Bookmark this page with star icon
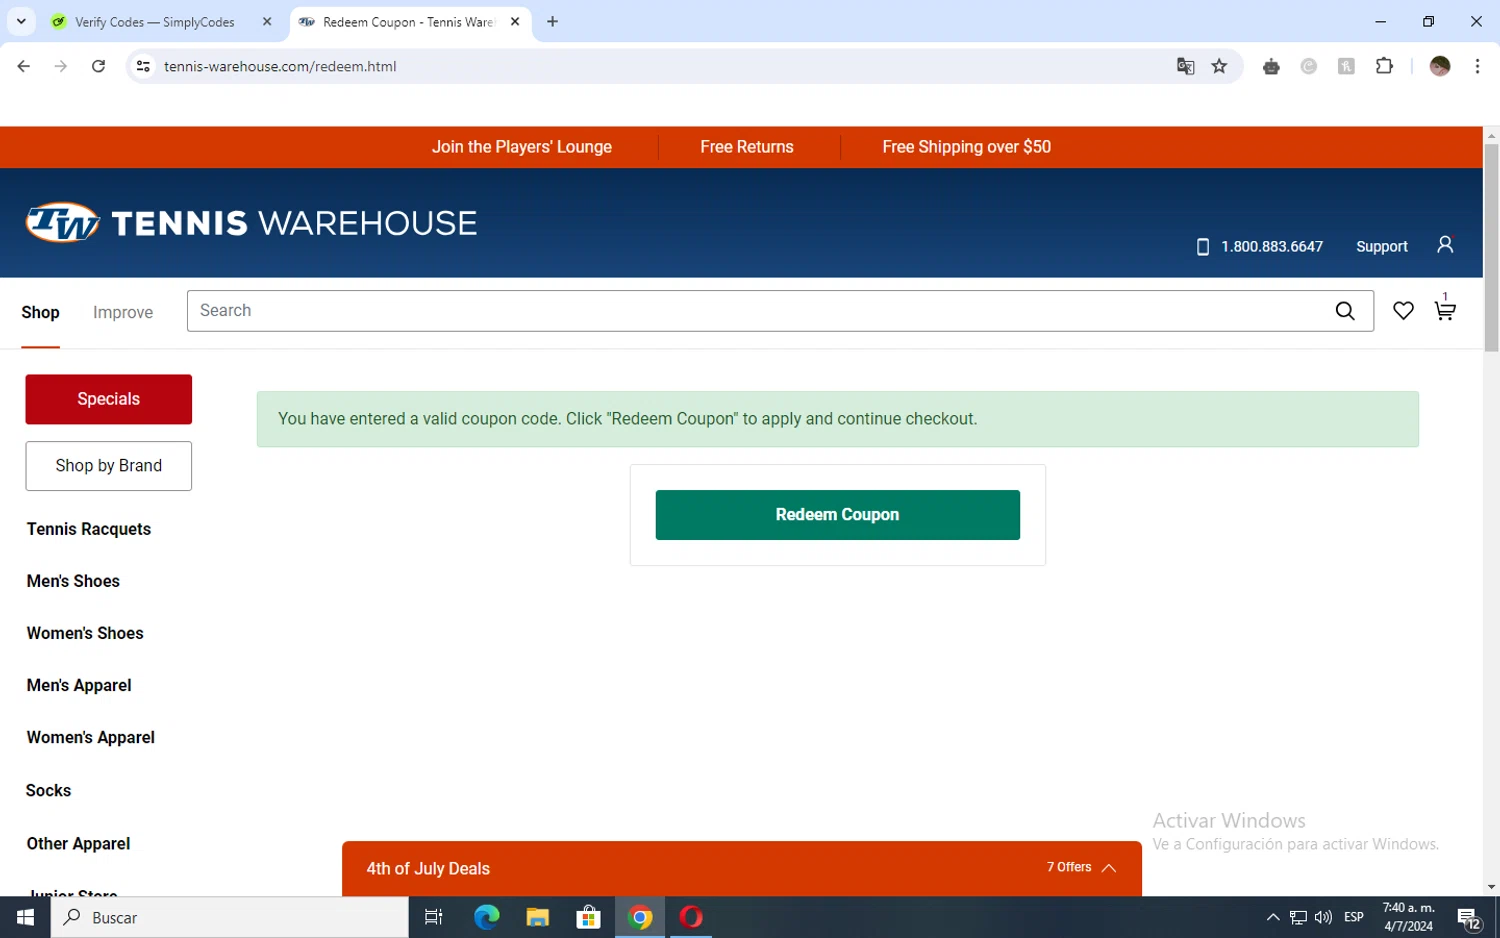 (1219, 66)
